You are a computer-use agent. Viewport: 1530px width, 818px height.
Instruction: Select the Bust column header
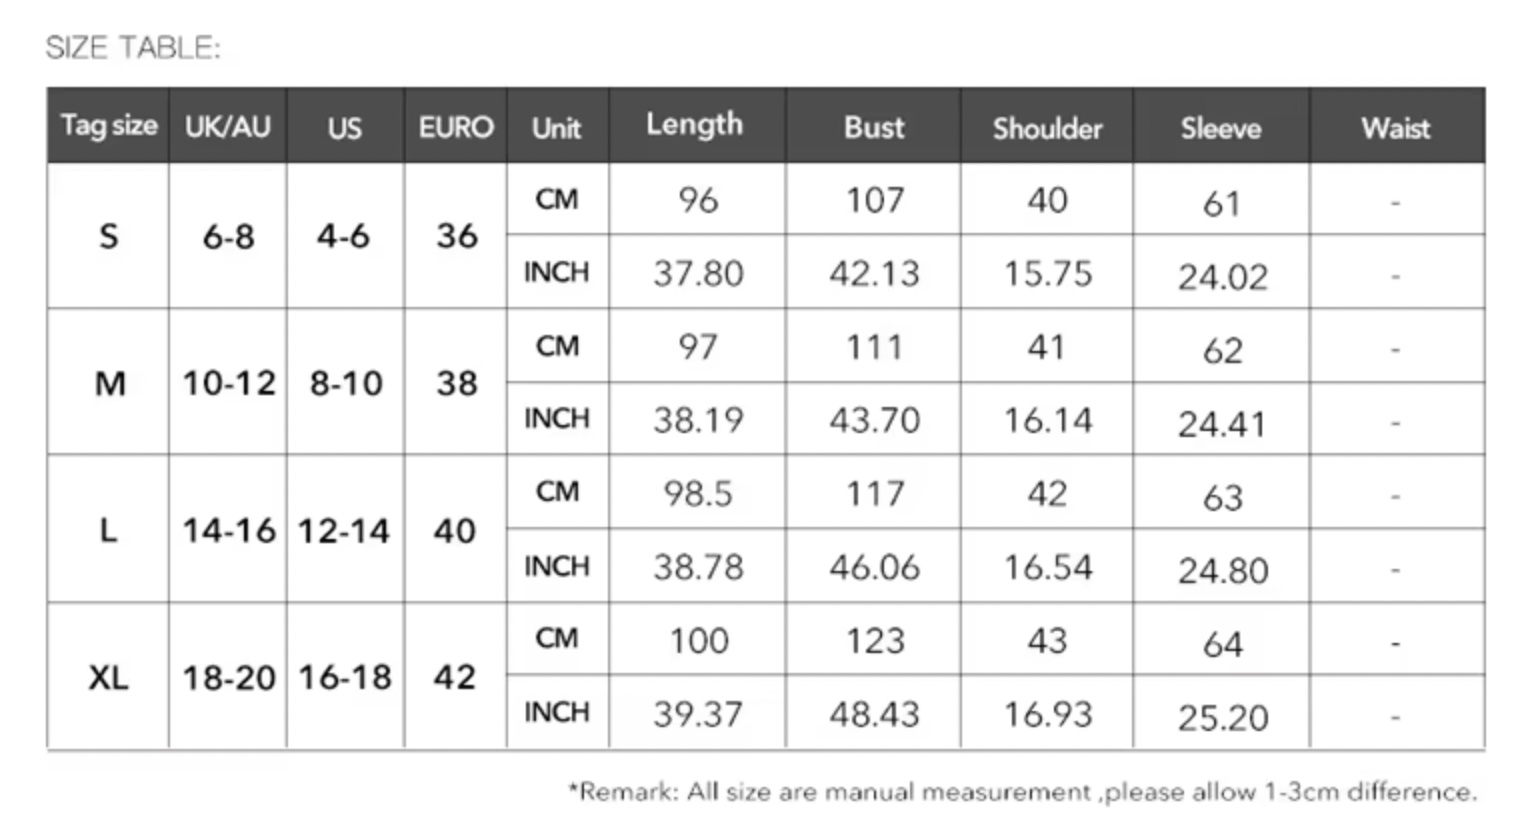[x=874, y=127]
